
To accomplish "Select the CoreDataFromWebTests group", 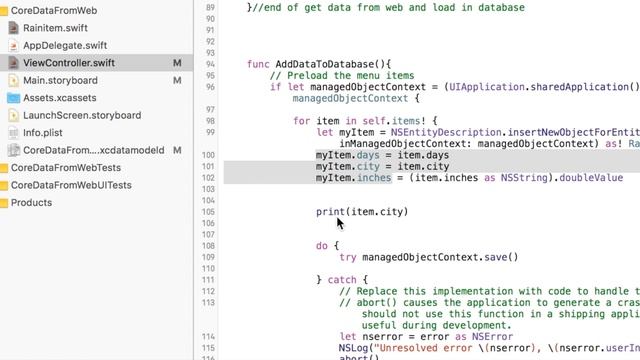I will (66, 168).
